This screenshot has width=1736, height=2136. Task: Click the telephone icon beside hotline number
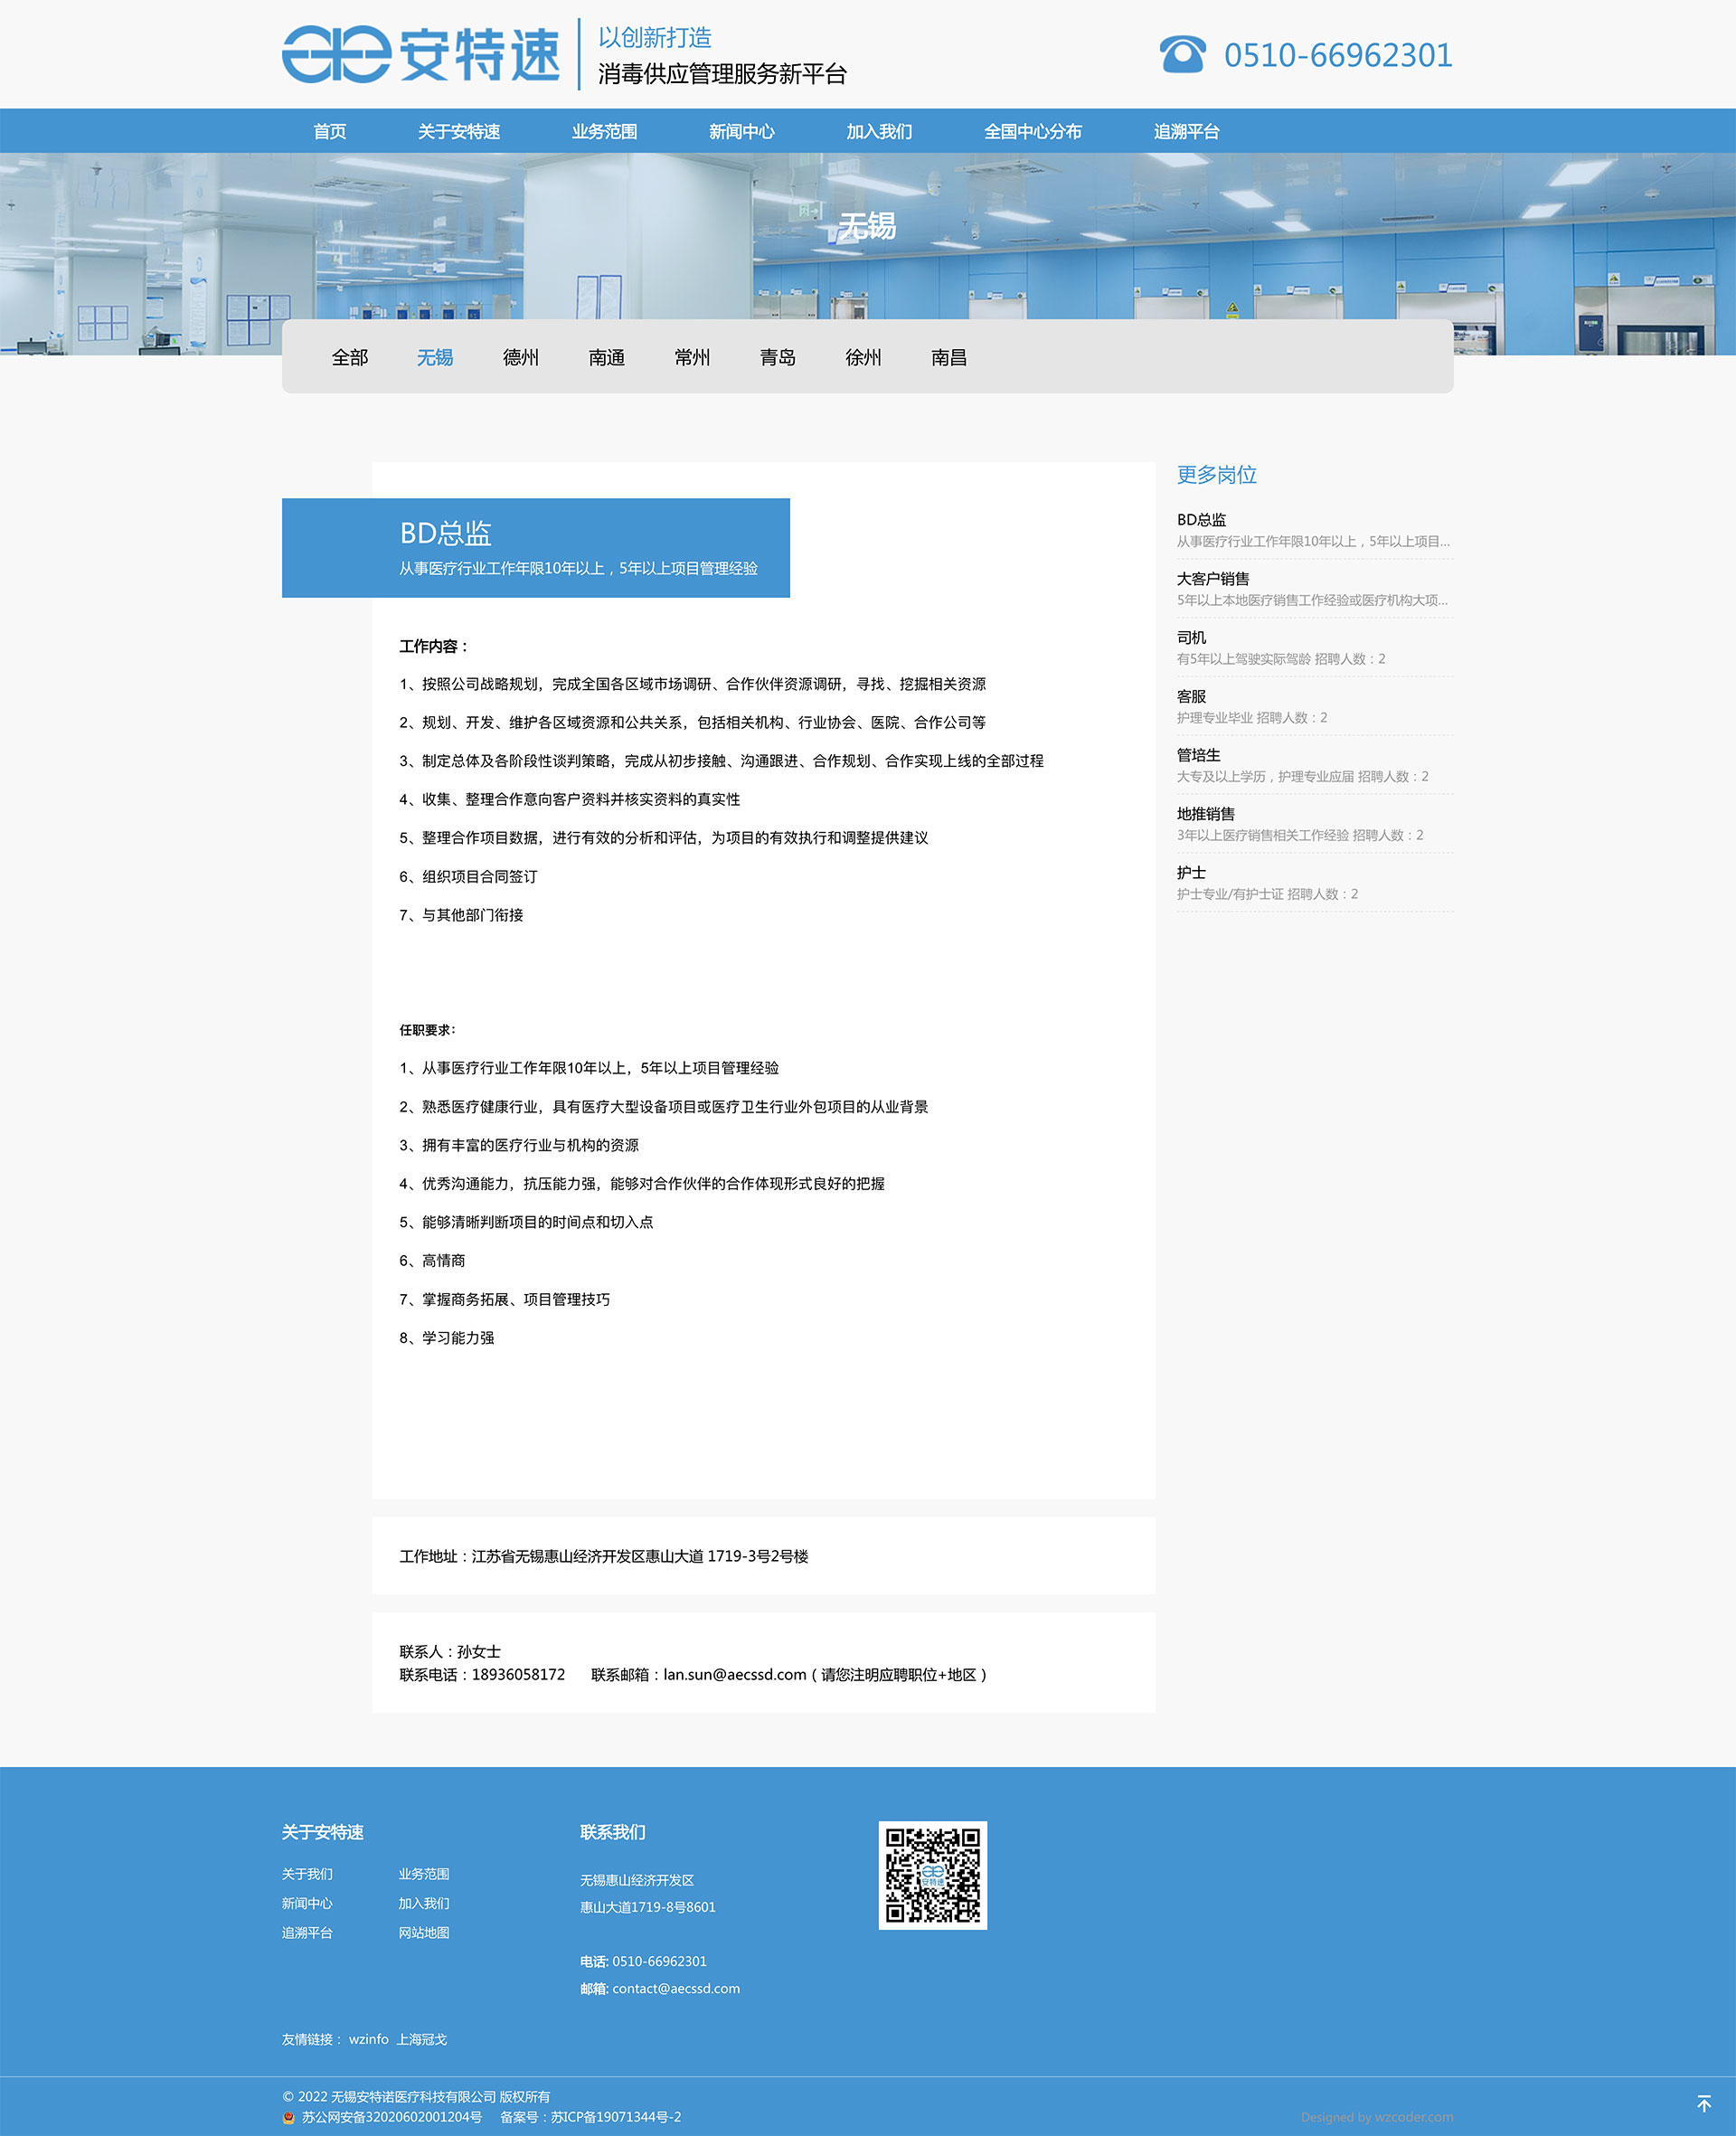click(1182, 54)
